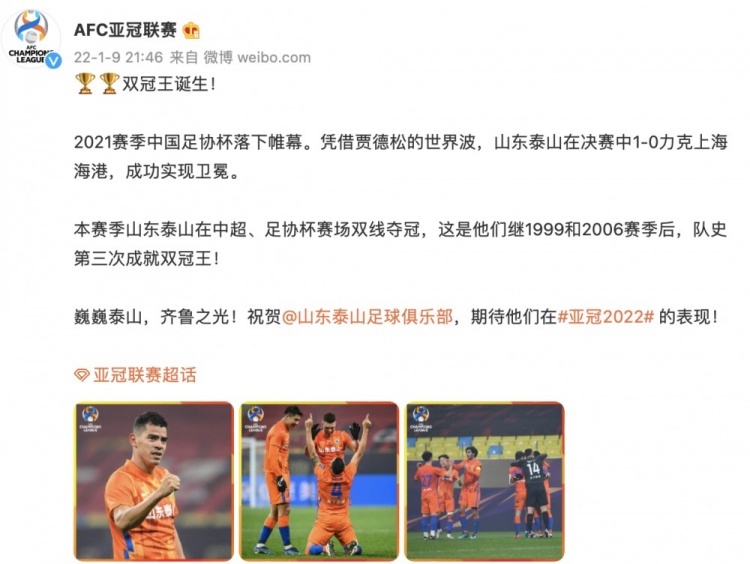Open the #亚冠2022# hashtag
The height and width of the screenshot is (564, 750).
point(606,317)
